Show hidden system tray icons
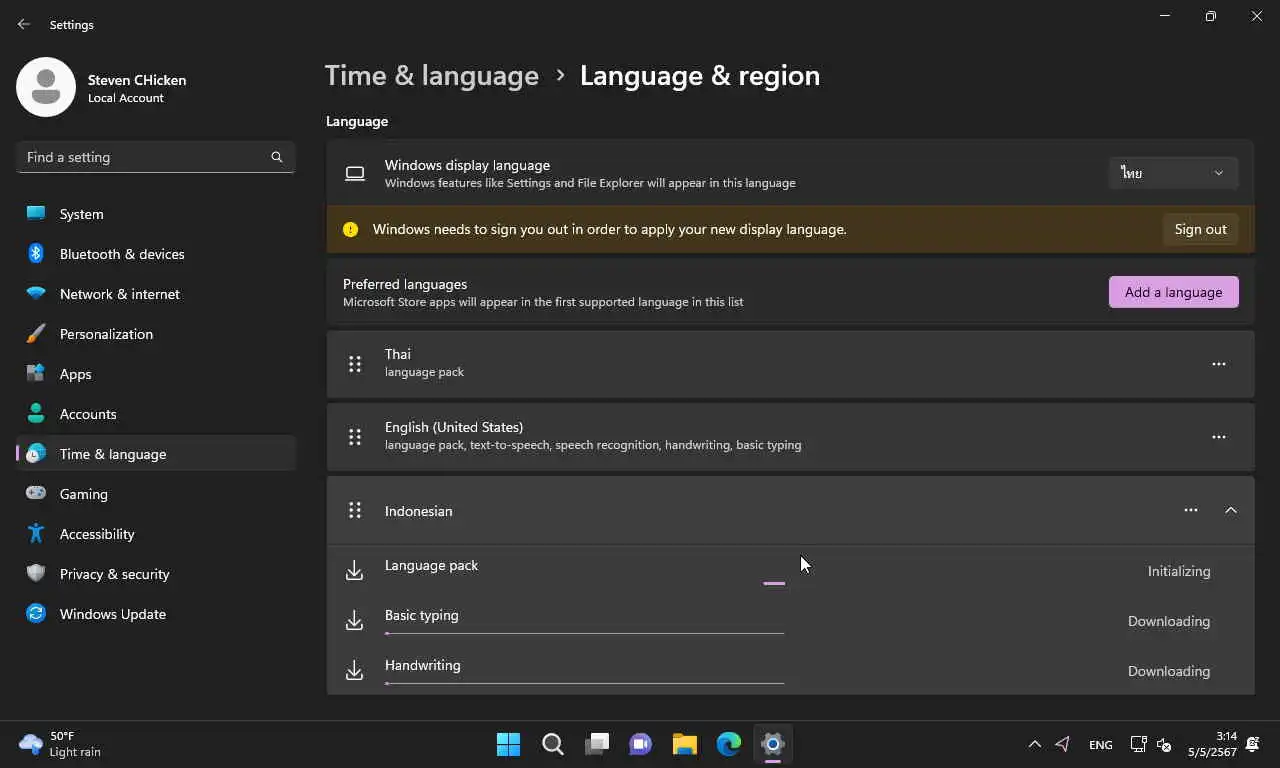 (1035, 744)
